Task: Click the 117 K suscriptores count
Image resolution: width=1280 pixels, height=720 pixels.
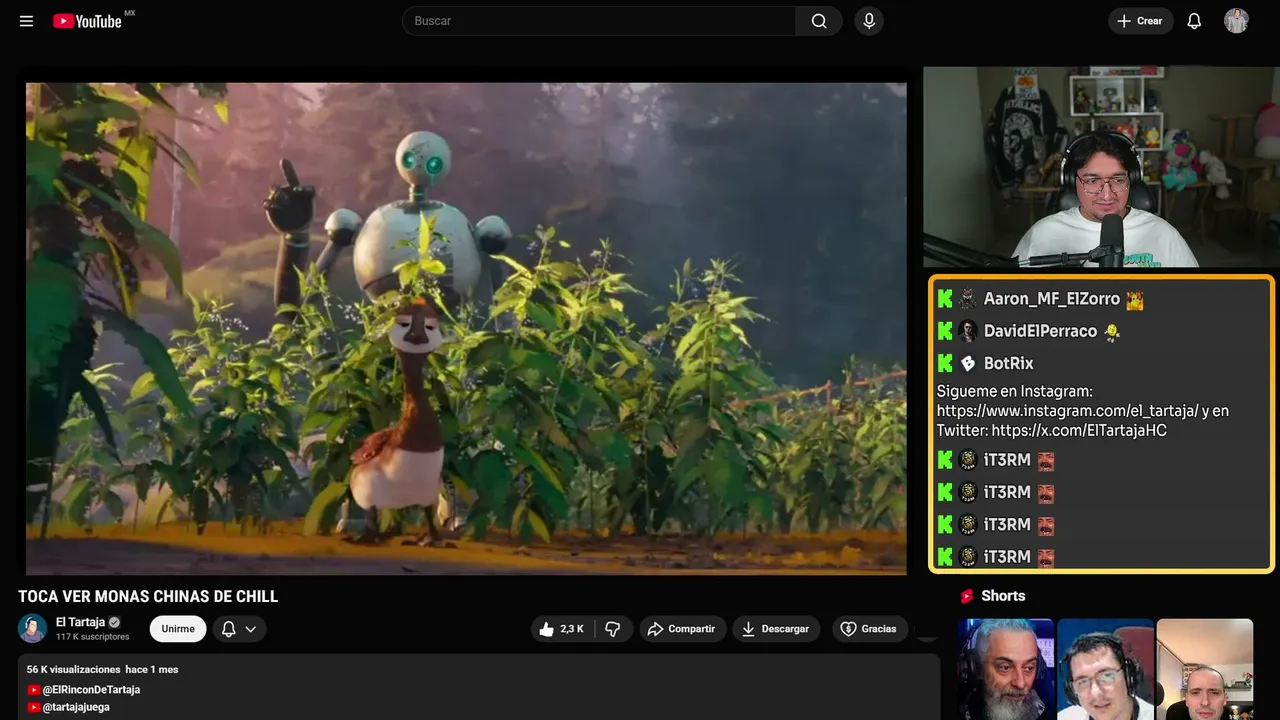Action: point(93,637)
